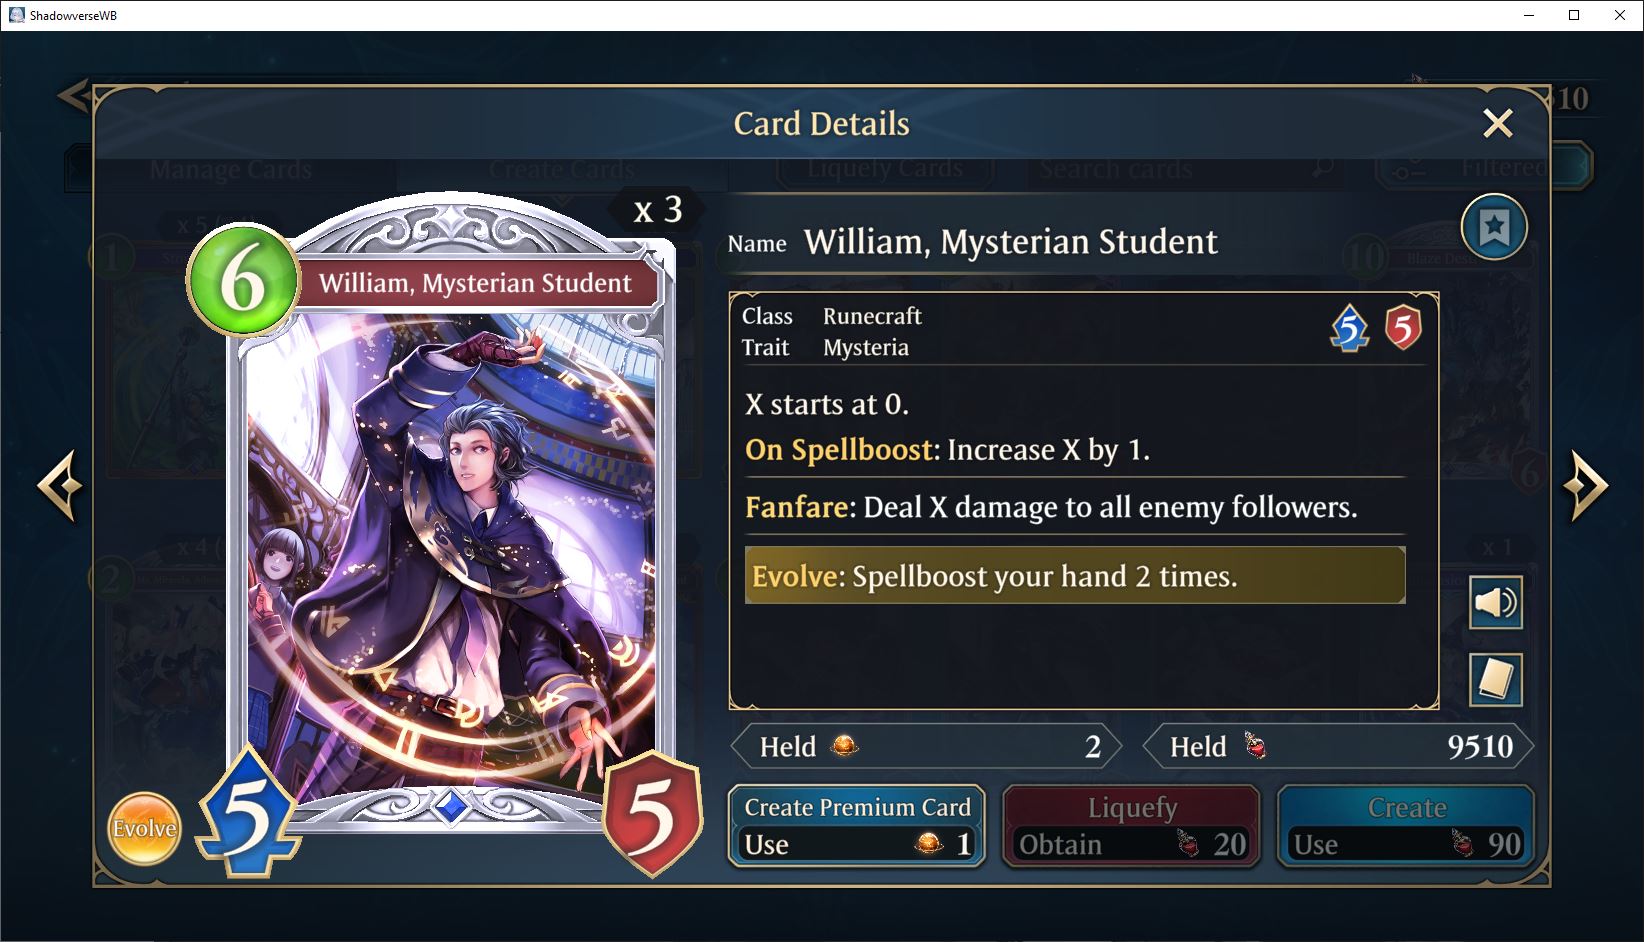Select the Evolve ability text row
This screenshot has height=942, width=1644.
tap(1075, 575)
